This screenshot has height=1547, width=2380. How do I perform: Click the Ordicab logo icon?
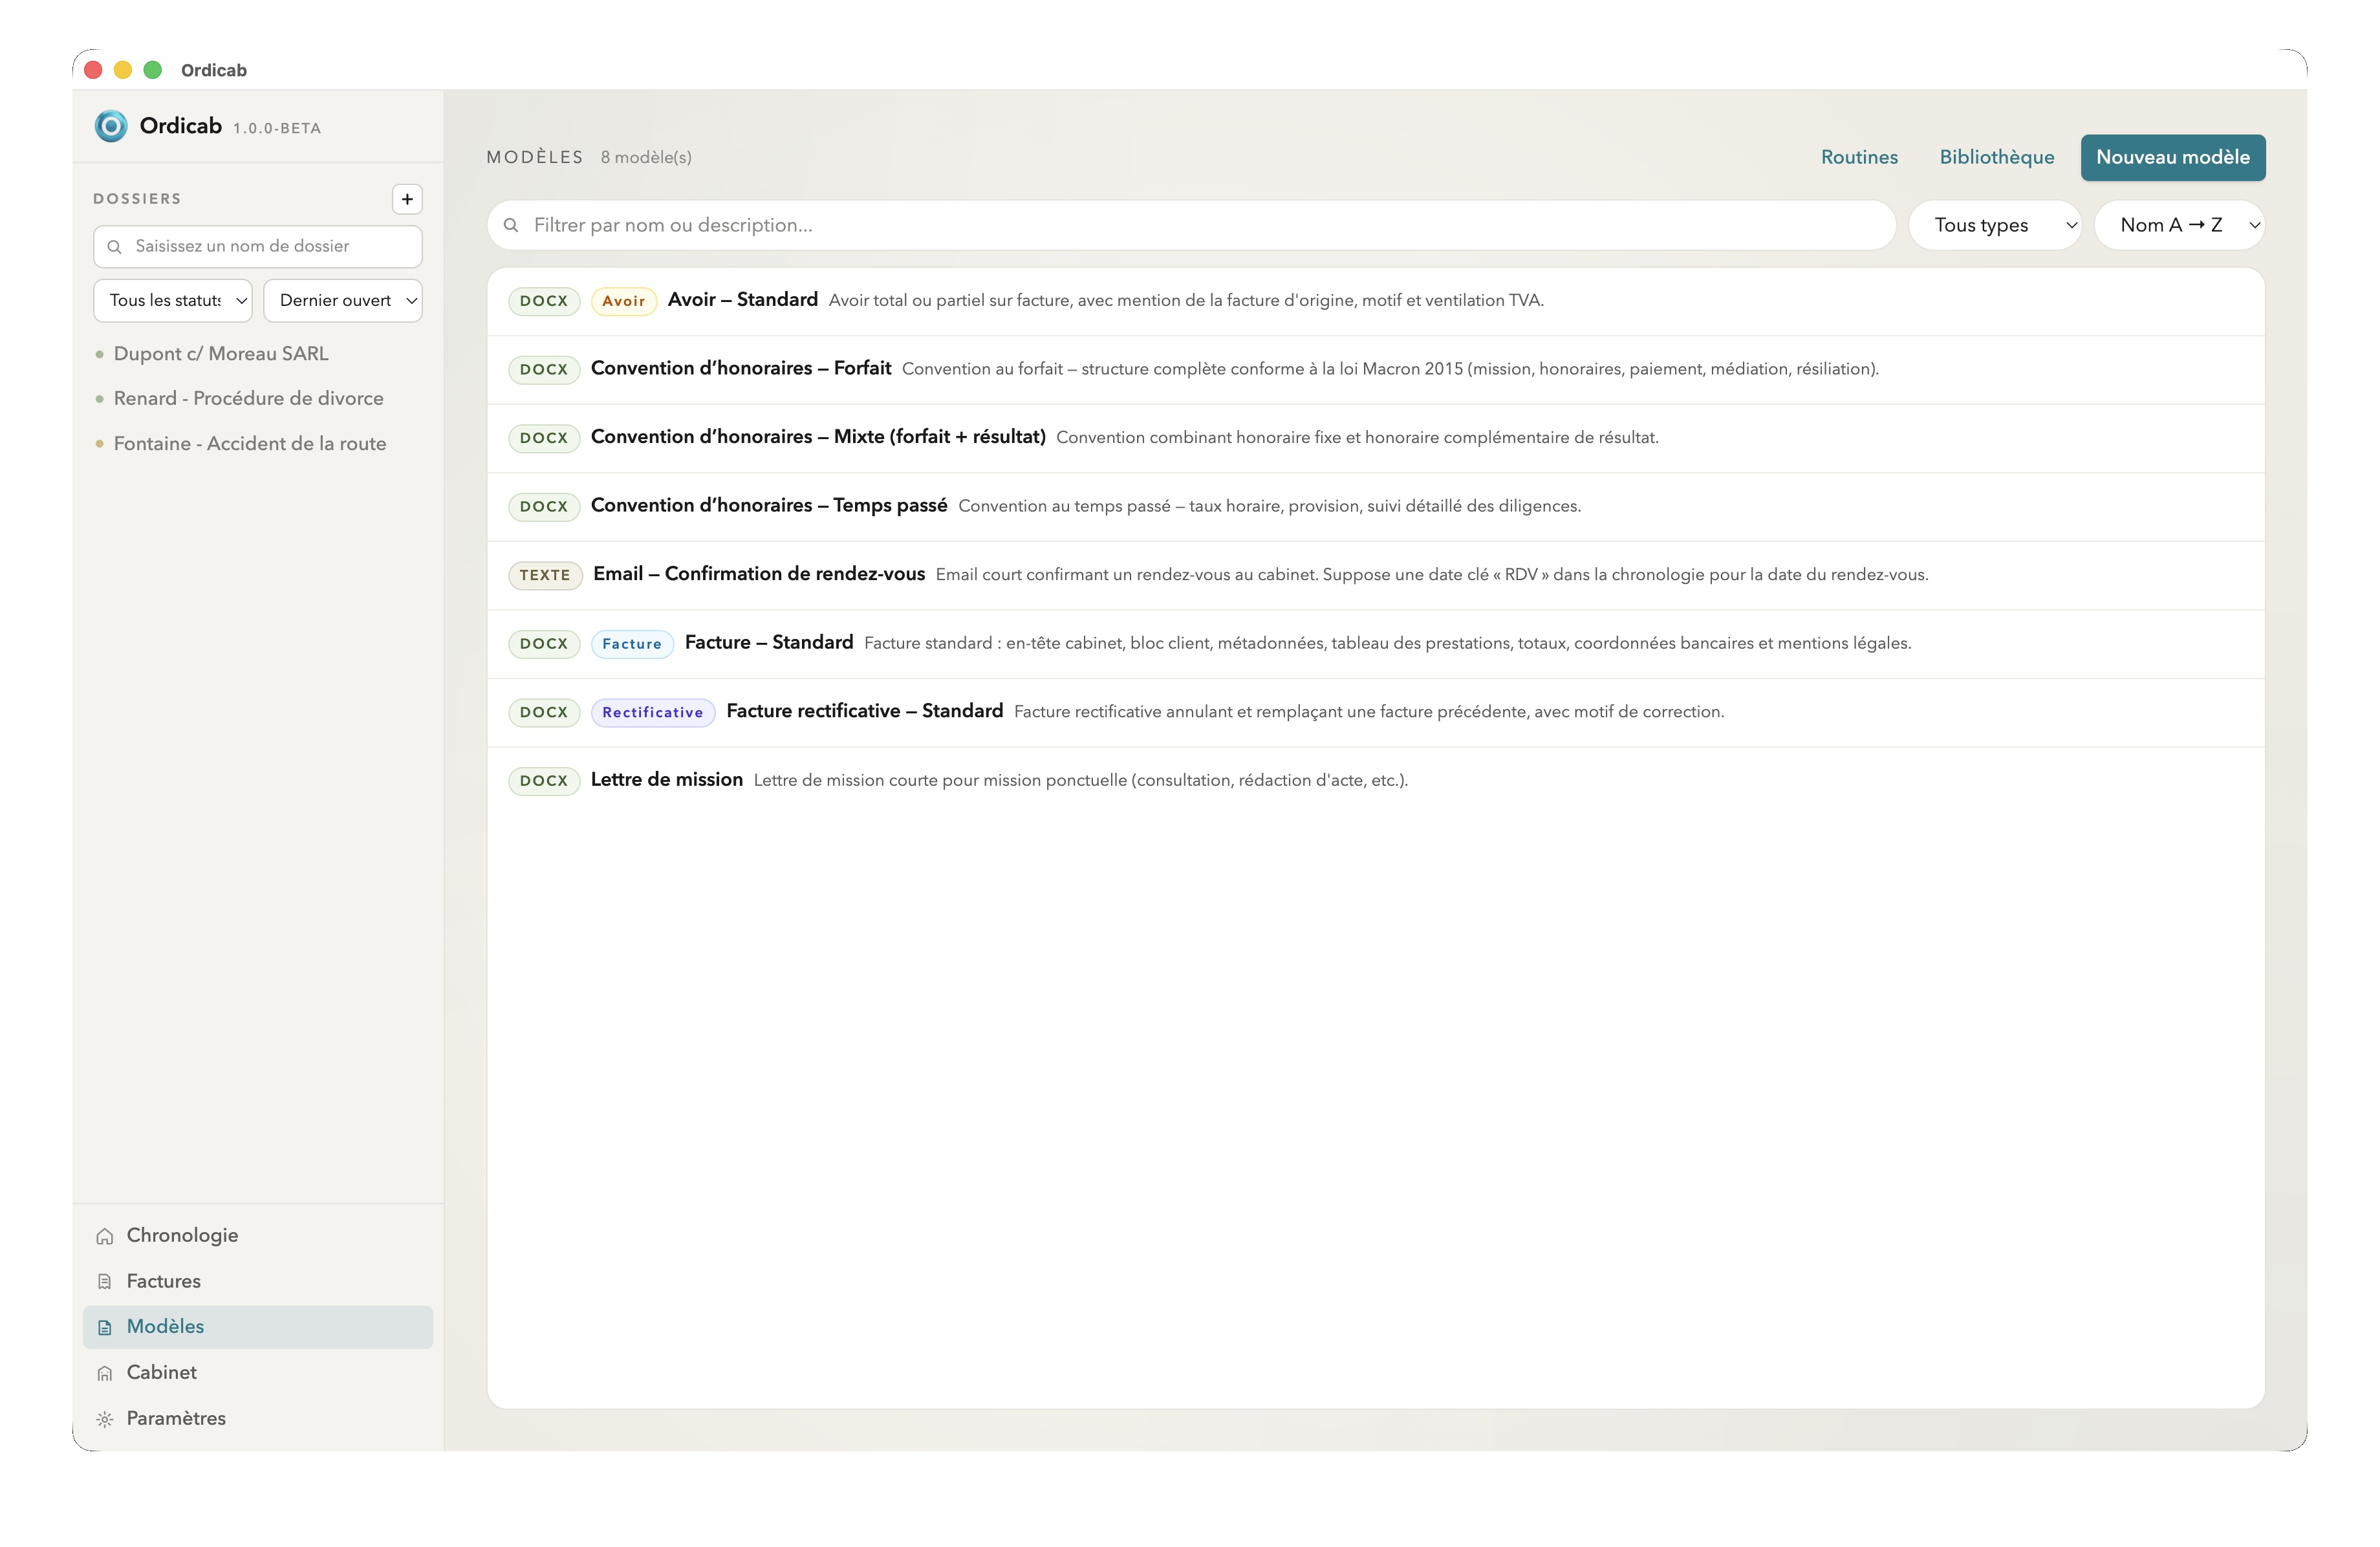point(111,126)
